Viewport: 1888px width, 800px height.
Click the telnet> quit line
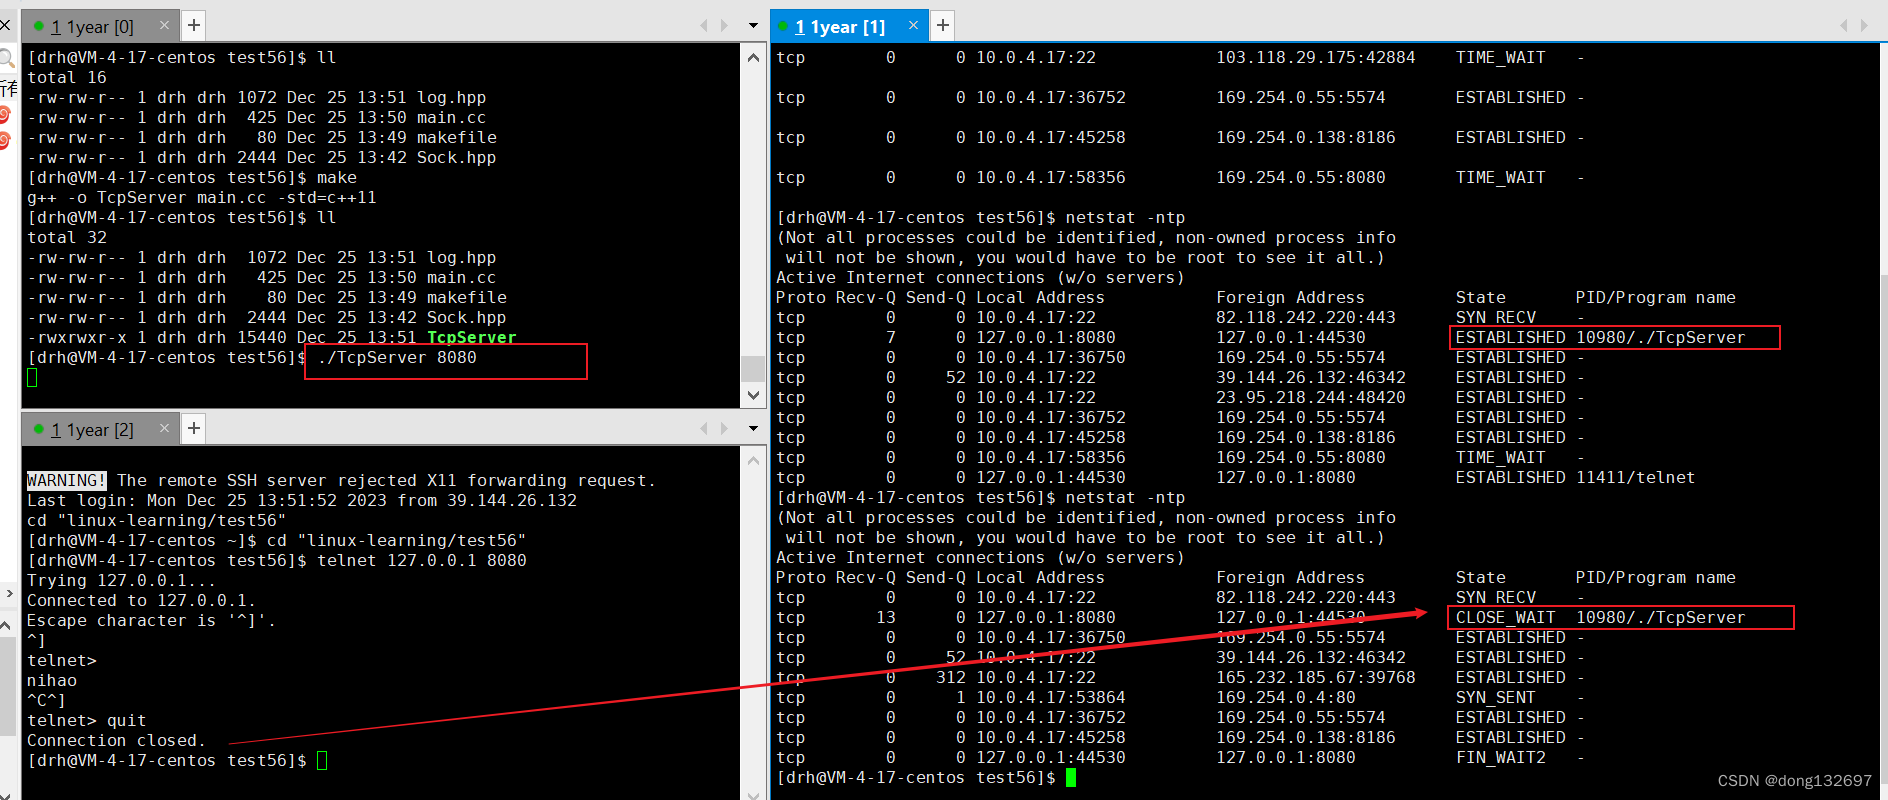coord(86,720)
